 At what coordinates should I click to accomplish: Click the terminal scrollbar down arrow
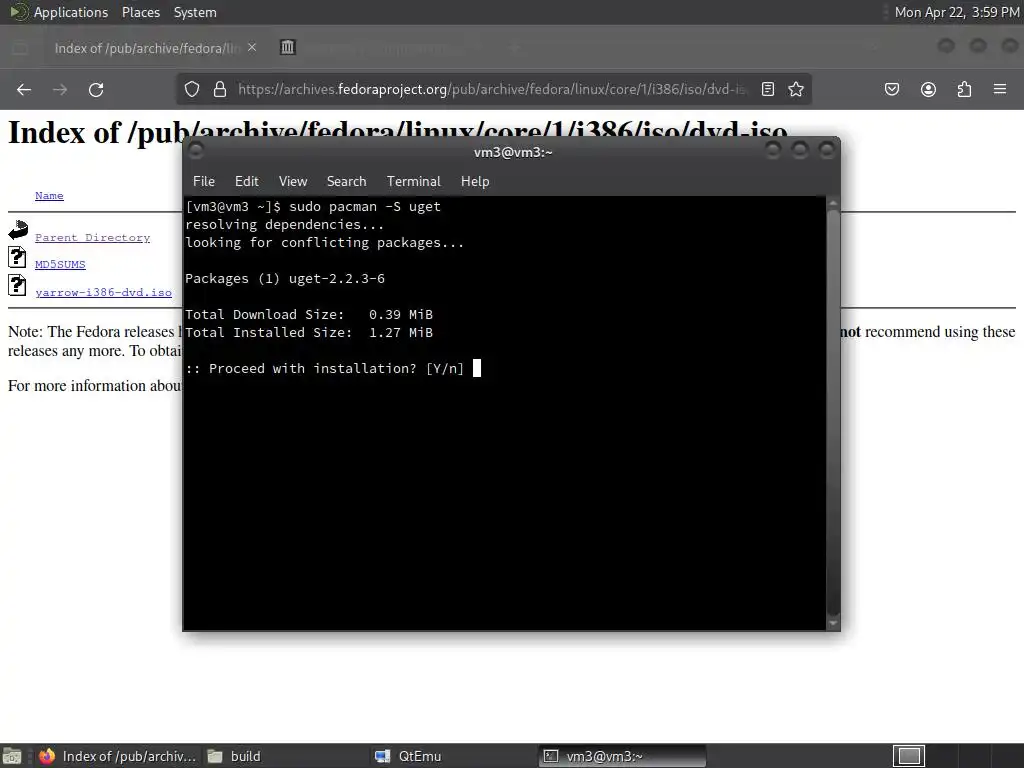coord(833,624)
